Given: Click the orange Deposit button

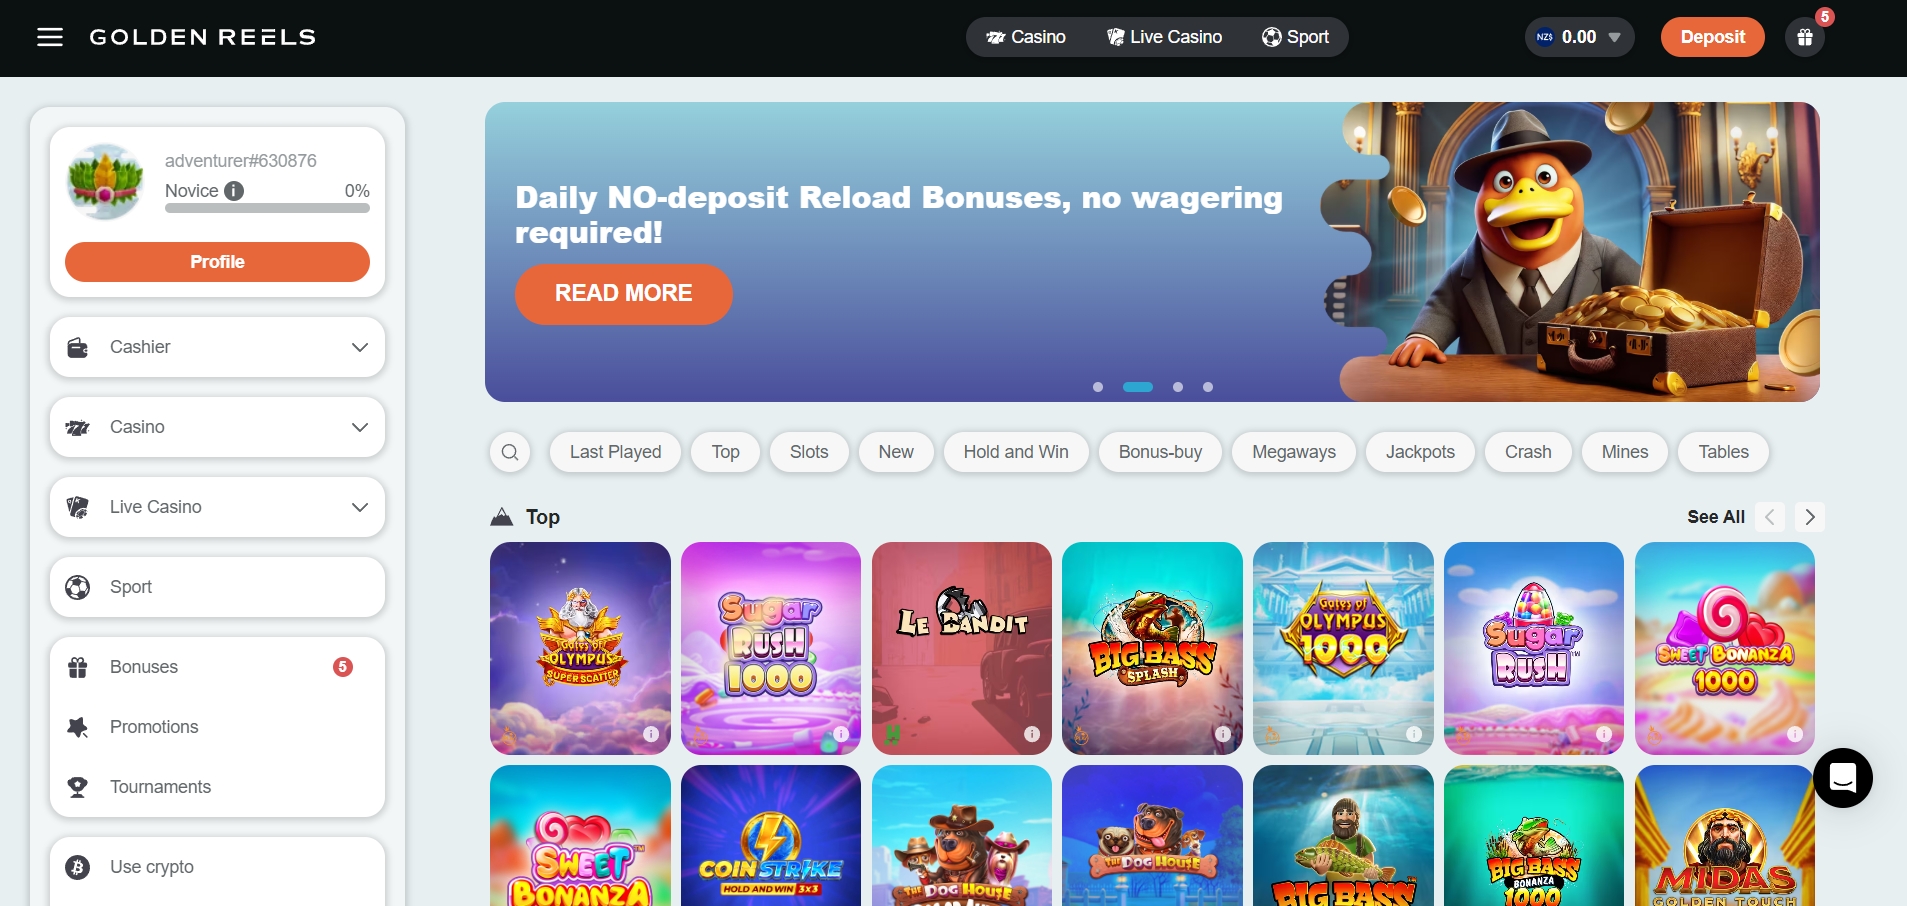Looking at the screenshot, I should click(1712, 37).
